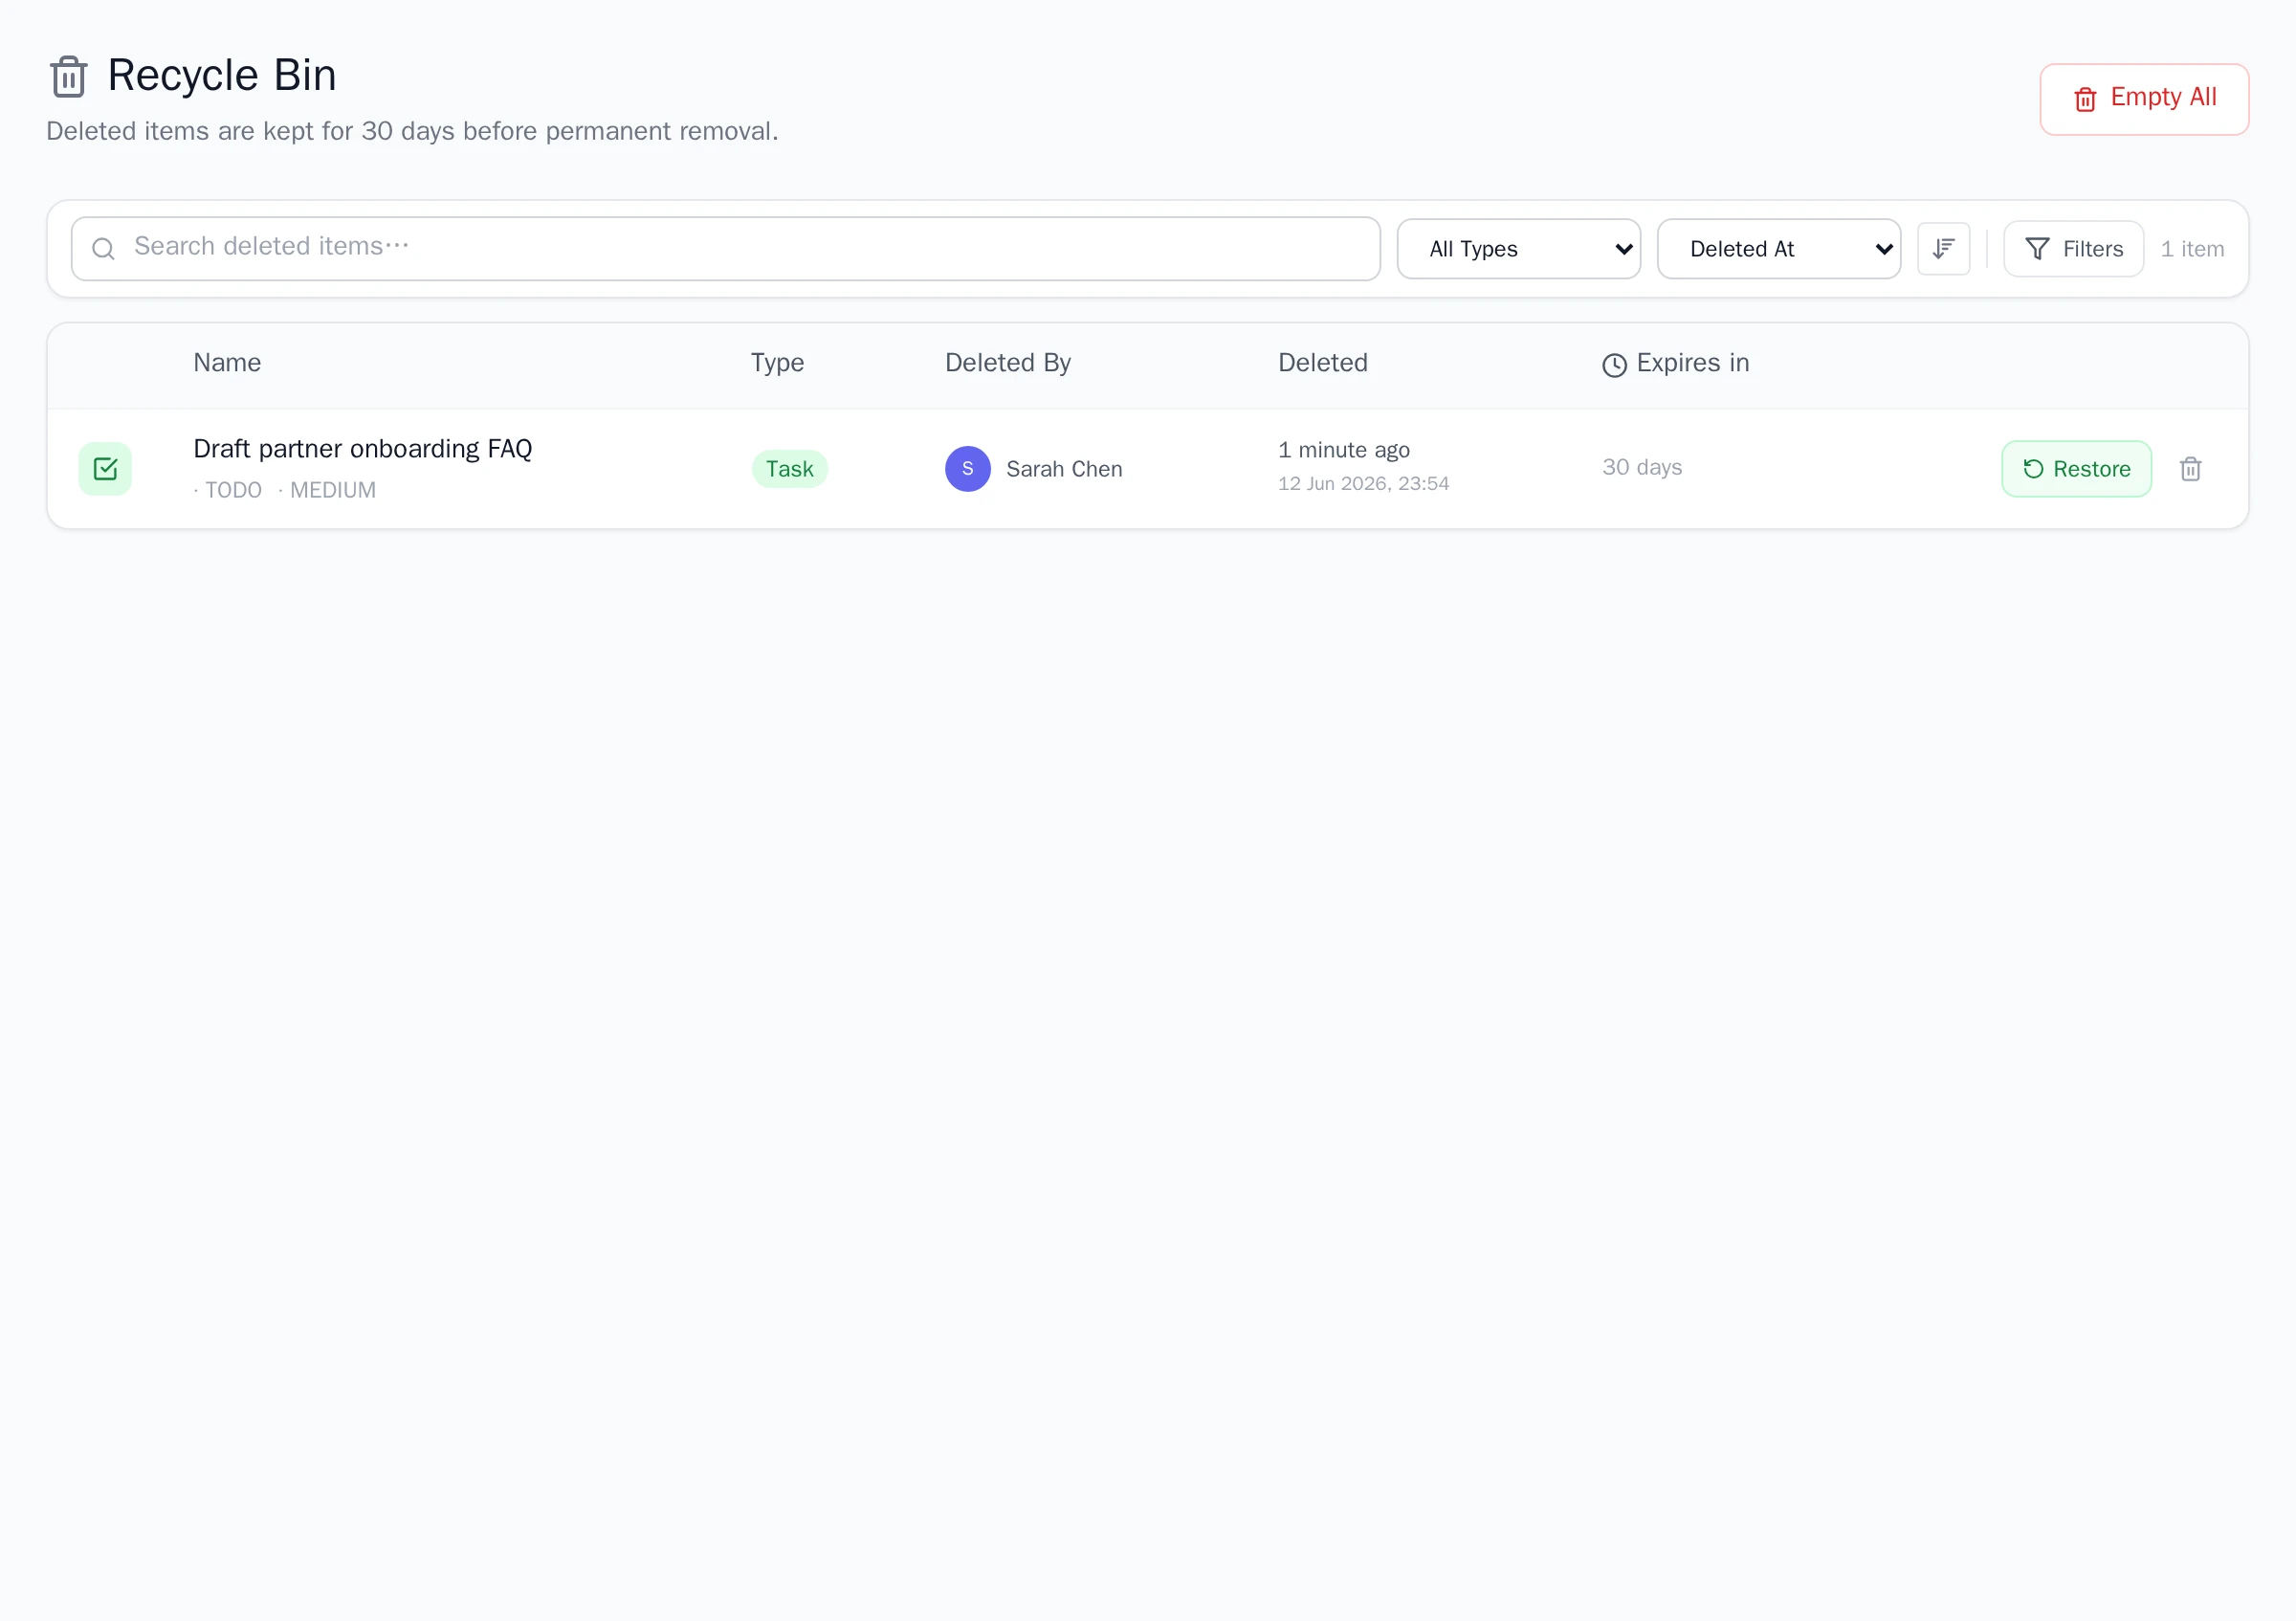Click the Name column header

pyautogui.click(x=227, y=363)
